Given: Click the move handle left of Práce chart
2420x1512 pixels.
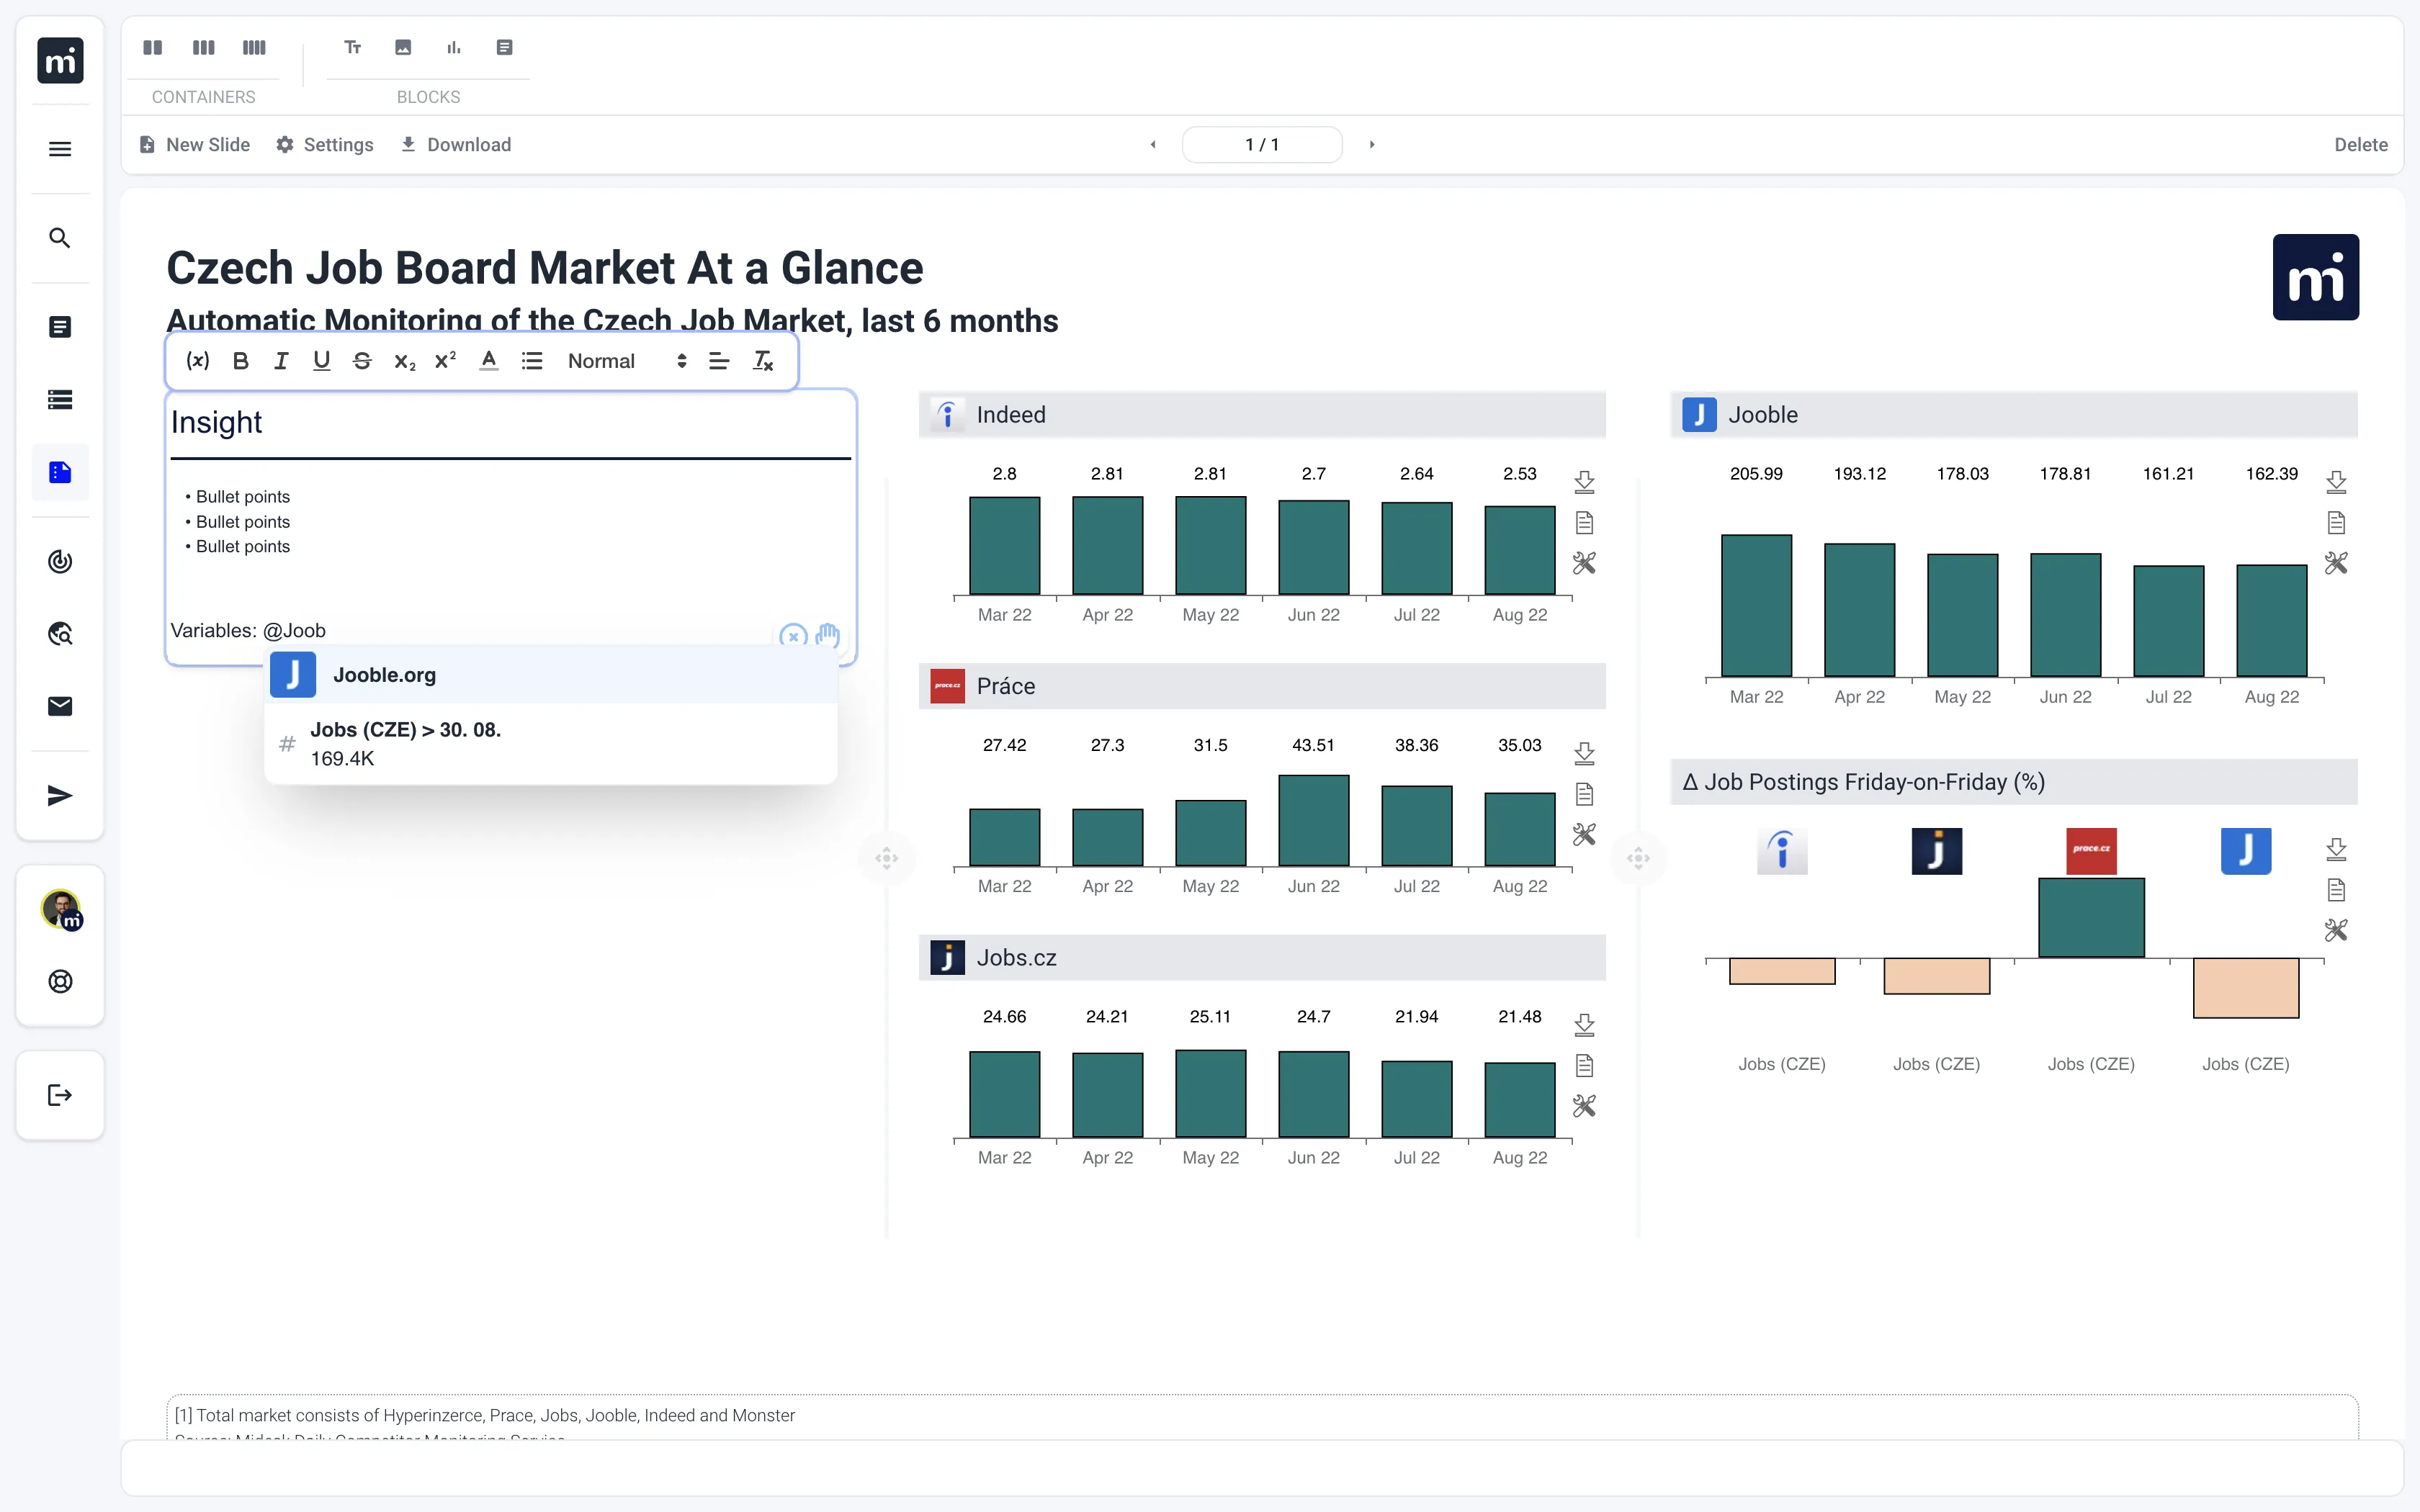Looking at the screenshot, I should [887, 858].
